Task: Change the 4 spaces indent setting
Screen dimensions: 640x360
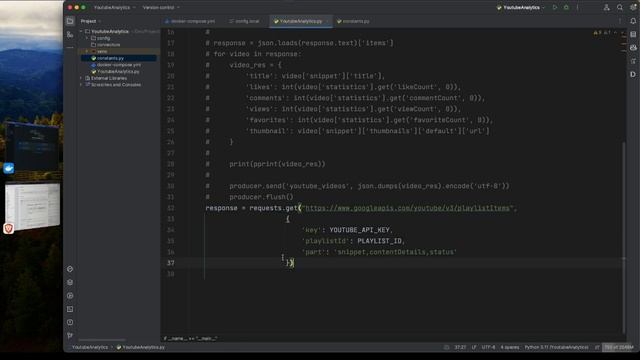Action: pos(510,347)
